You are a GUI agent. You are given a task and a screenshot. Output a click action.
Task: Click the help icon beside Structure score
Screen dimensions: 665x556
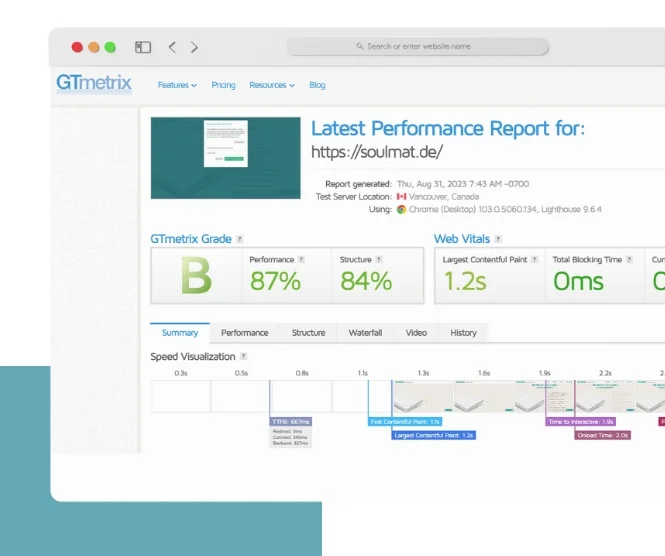coord(379,260)
